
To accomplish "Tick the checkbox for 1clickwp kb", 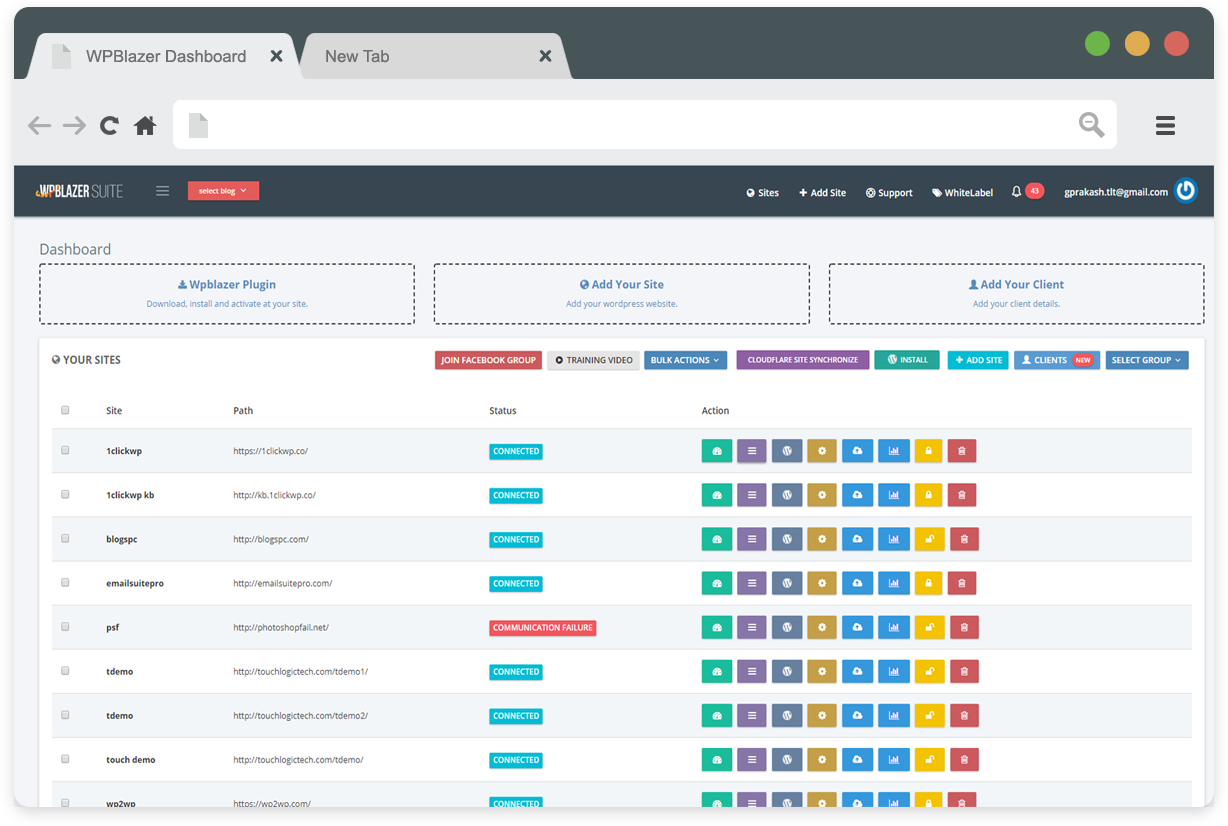I will click(x=65, y=494).
